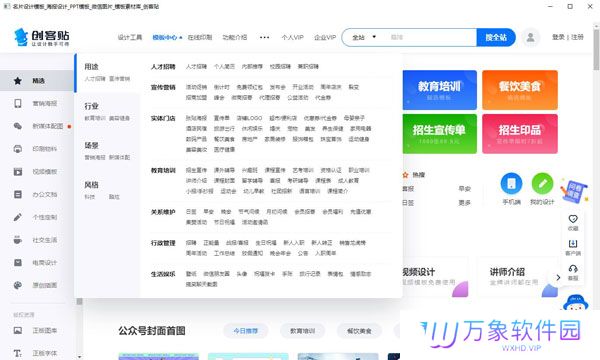Select the 场景 tab in the mega menu
Screen dimensions: 600x360
(108, 151)
